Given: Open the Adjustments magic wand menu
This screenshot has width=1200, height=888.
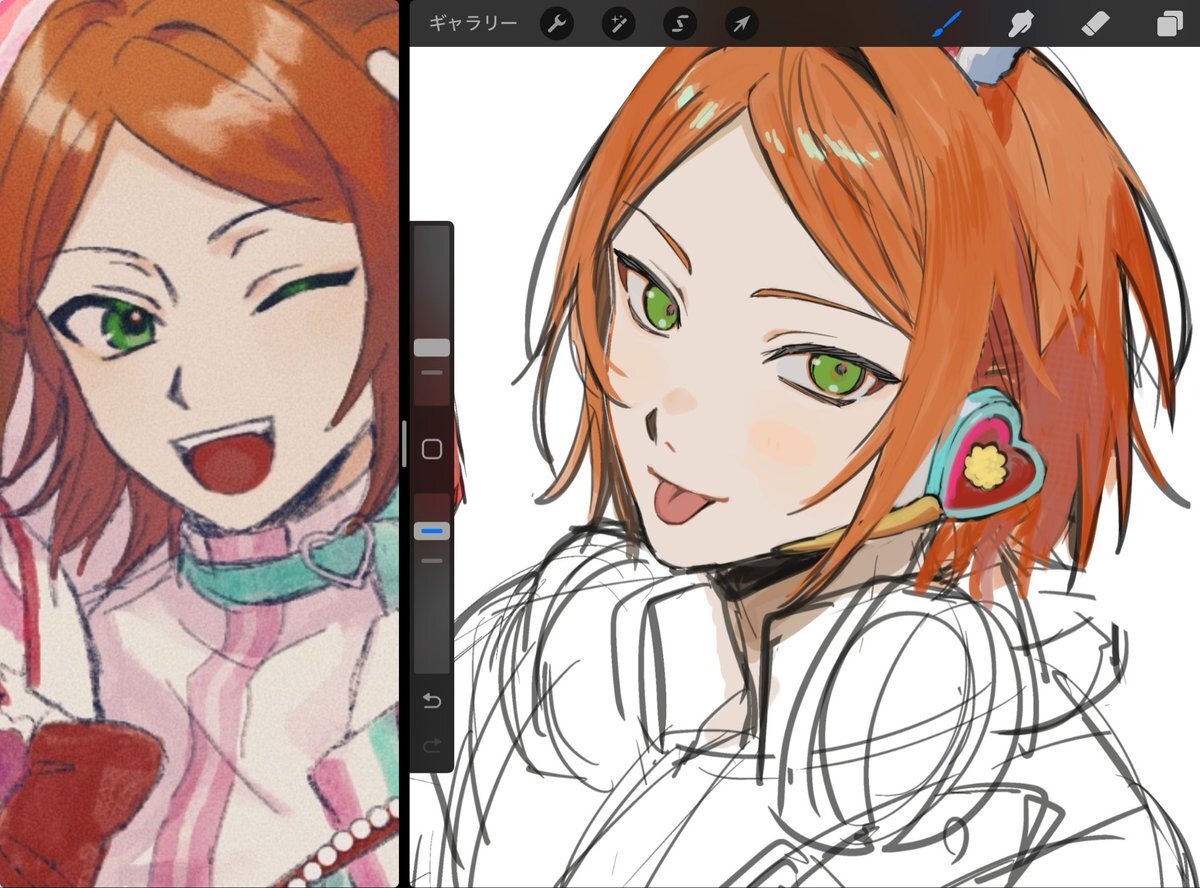Looking at the screenshot, I should tap(618, 23).
